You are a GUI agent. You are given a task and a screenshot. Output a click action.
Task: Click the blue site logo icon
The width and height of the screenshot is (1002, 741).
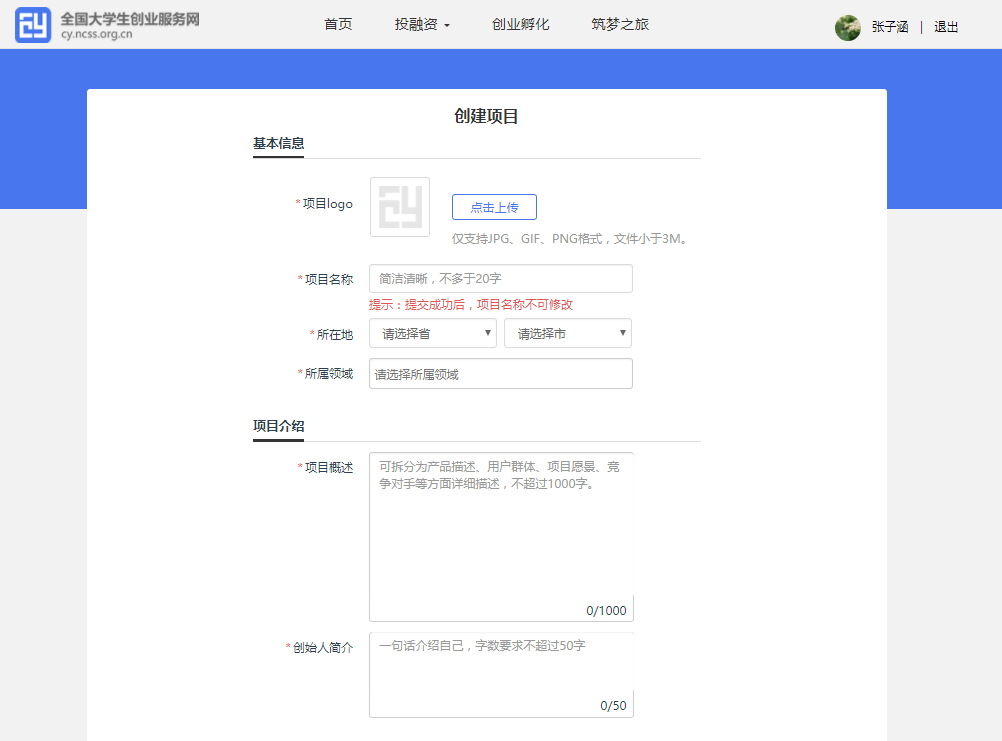click(x=32, y=25)
